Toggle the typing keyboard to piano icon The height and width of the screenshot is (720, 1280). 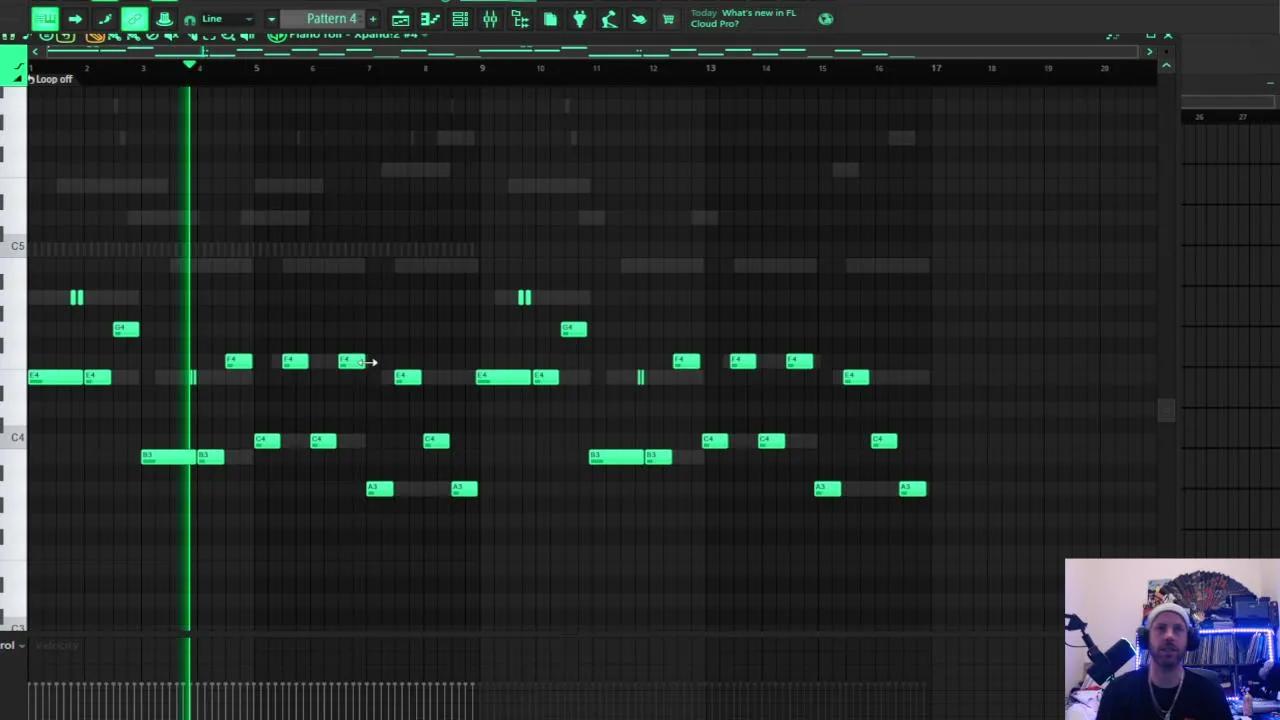click(x=45, y=18)
